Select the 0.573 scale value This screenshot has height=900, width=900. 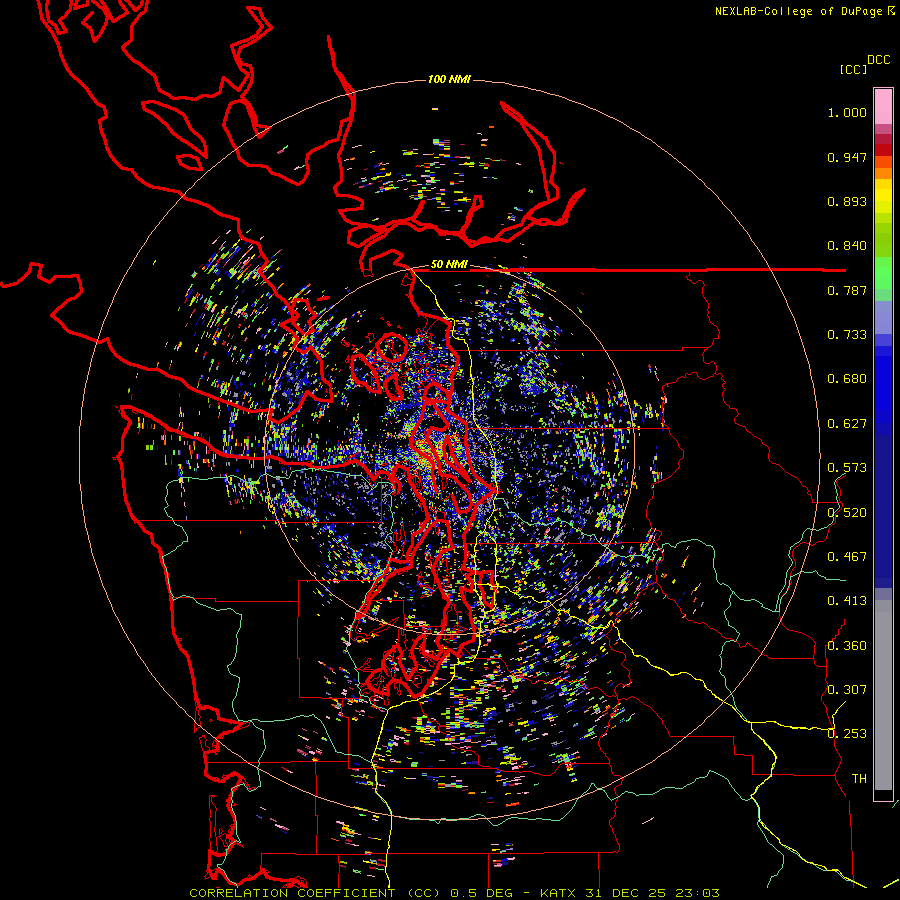pos(847,468)
